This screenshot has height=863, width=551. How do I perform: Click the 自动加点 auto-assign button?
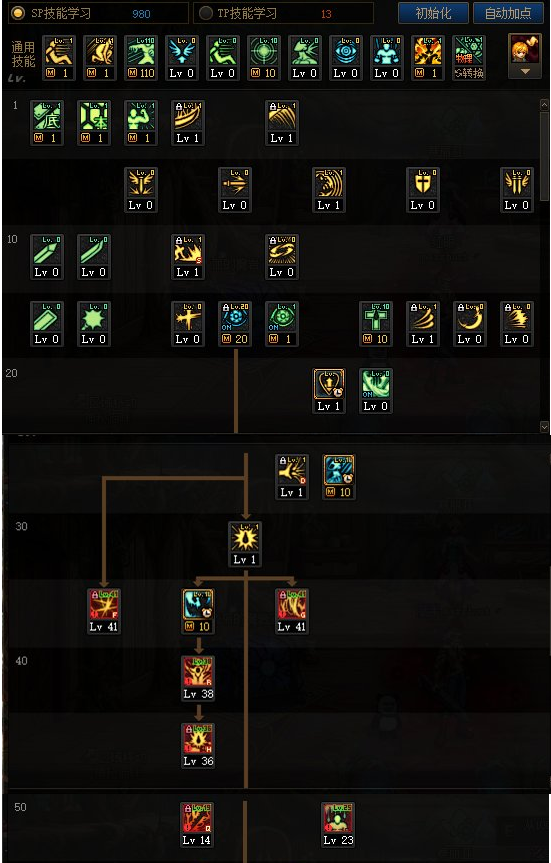[x=508, y=13]
